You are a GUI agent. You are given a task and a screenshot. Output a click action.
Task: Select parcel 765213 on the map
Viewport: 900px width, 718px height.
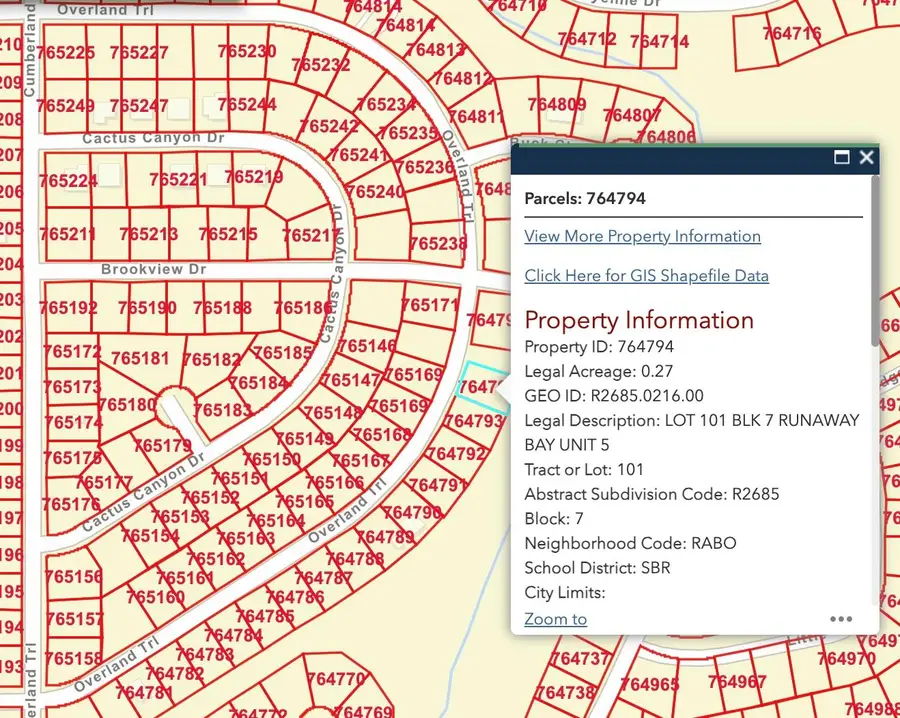(x=148, y=234)
